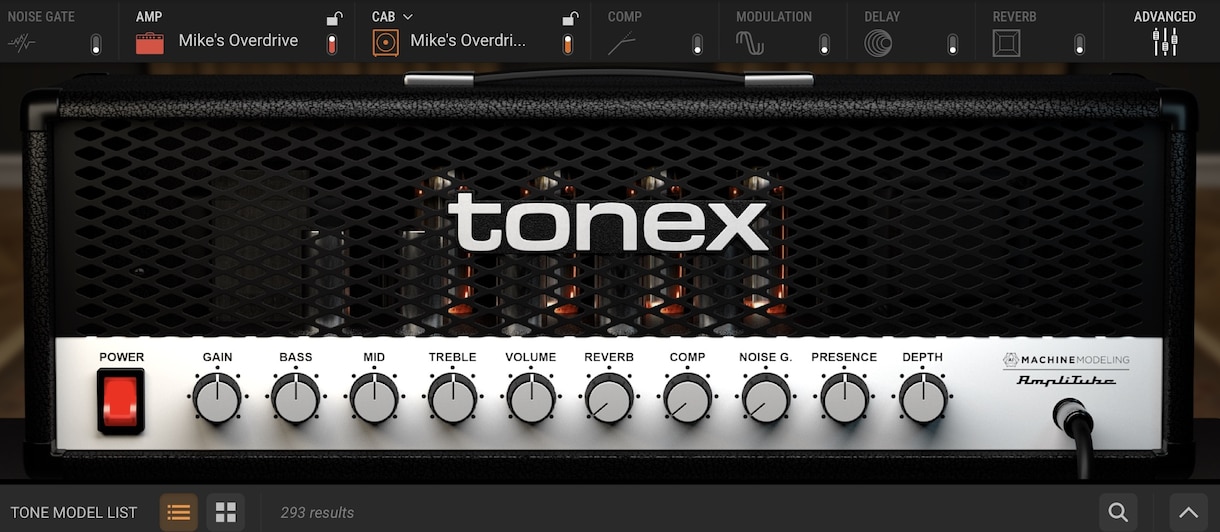The width and height of the screenshot is (1220, 532).
Task: Expand the tone model list panel arrow
Action: click(x=1189, y=513)
